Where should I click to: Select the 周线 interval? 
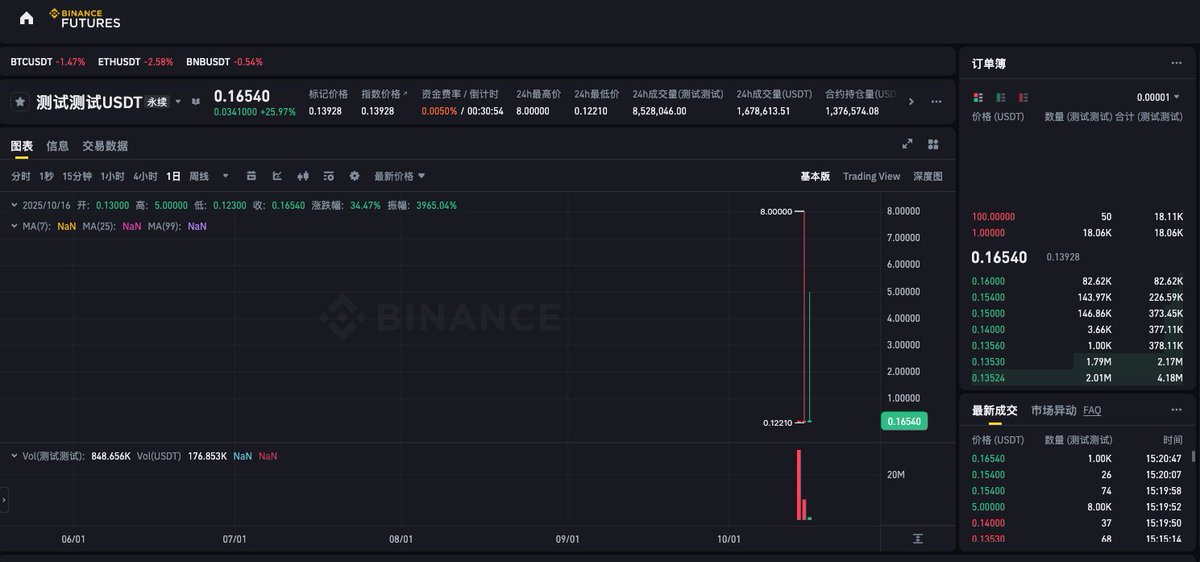pyautogui.click(x=199, y=176)
